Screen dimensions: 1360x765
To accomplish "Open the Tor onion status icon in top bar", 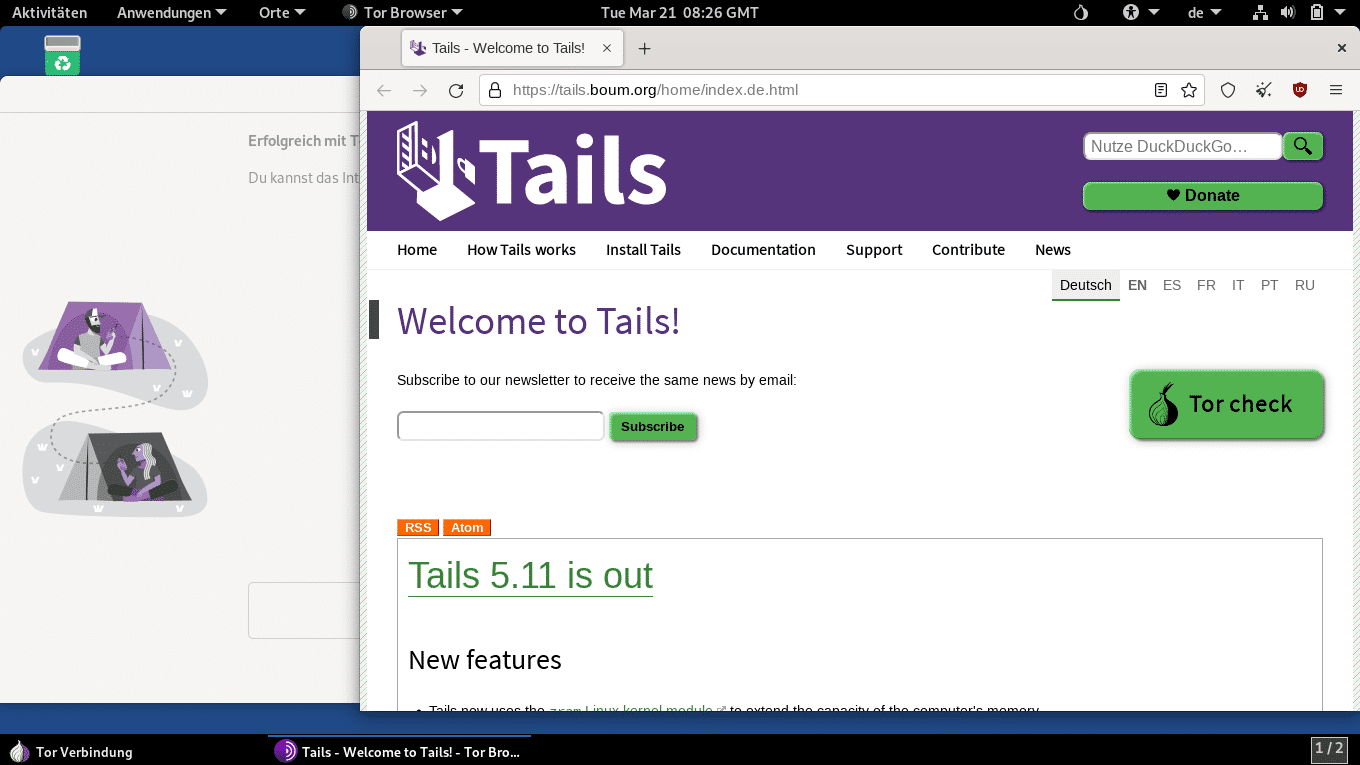I will (1080, 13).
